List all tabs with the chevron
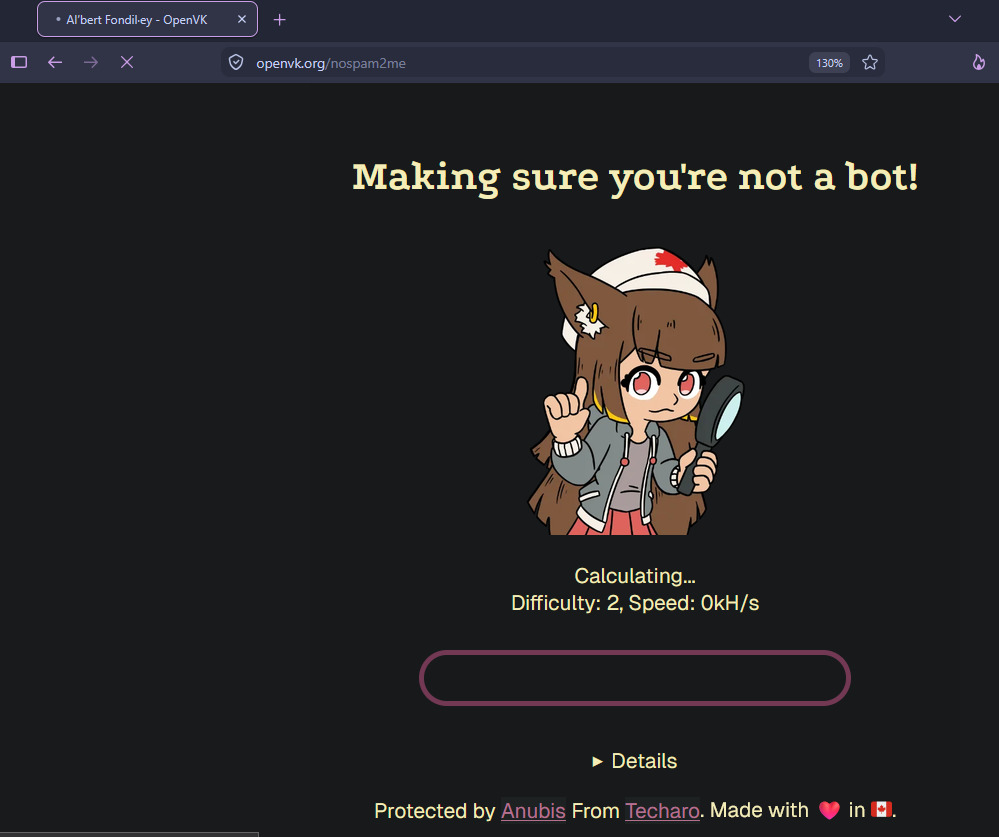This screenshot has height=837, width=999. click(x=954, y=19)
